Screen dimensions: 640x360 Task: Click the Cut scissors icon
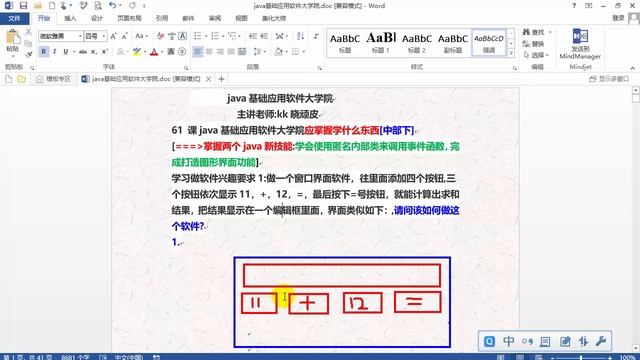[x=28, y=32]
